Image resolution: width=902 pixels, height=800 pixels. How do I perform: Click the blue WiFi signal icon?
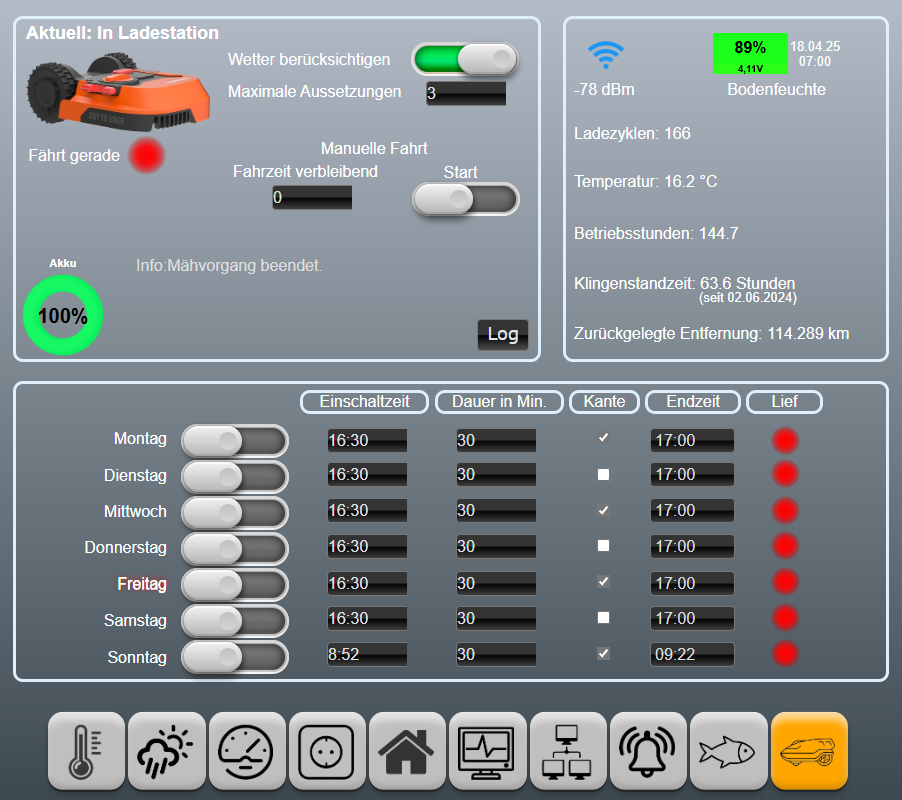(x=606, y=55)
